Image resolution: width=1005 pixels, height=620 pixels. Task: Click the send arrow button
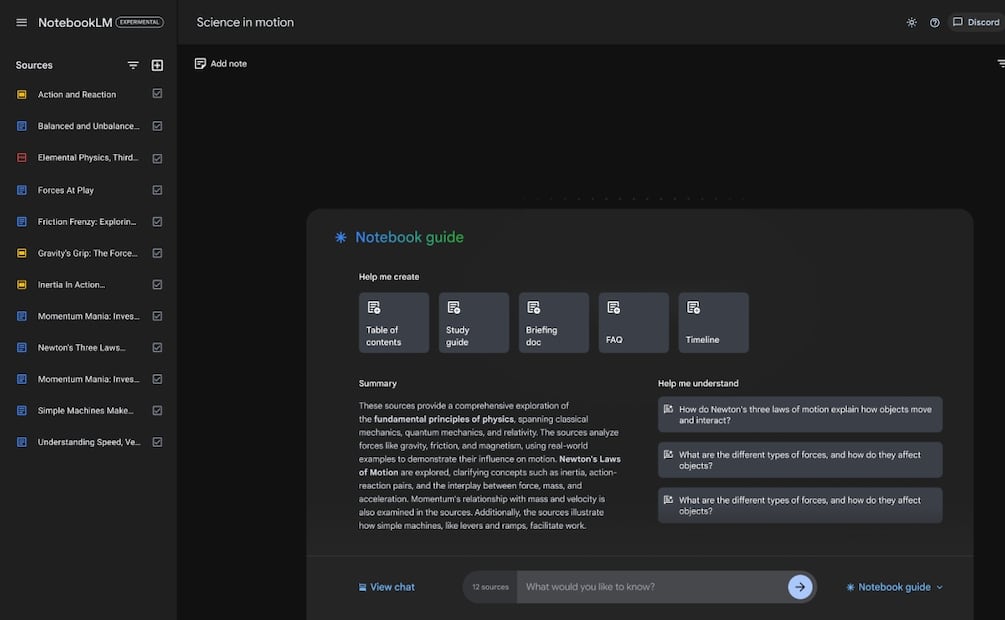(x=799, y=587)
